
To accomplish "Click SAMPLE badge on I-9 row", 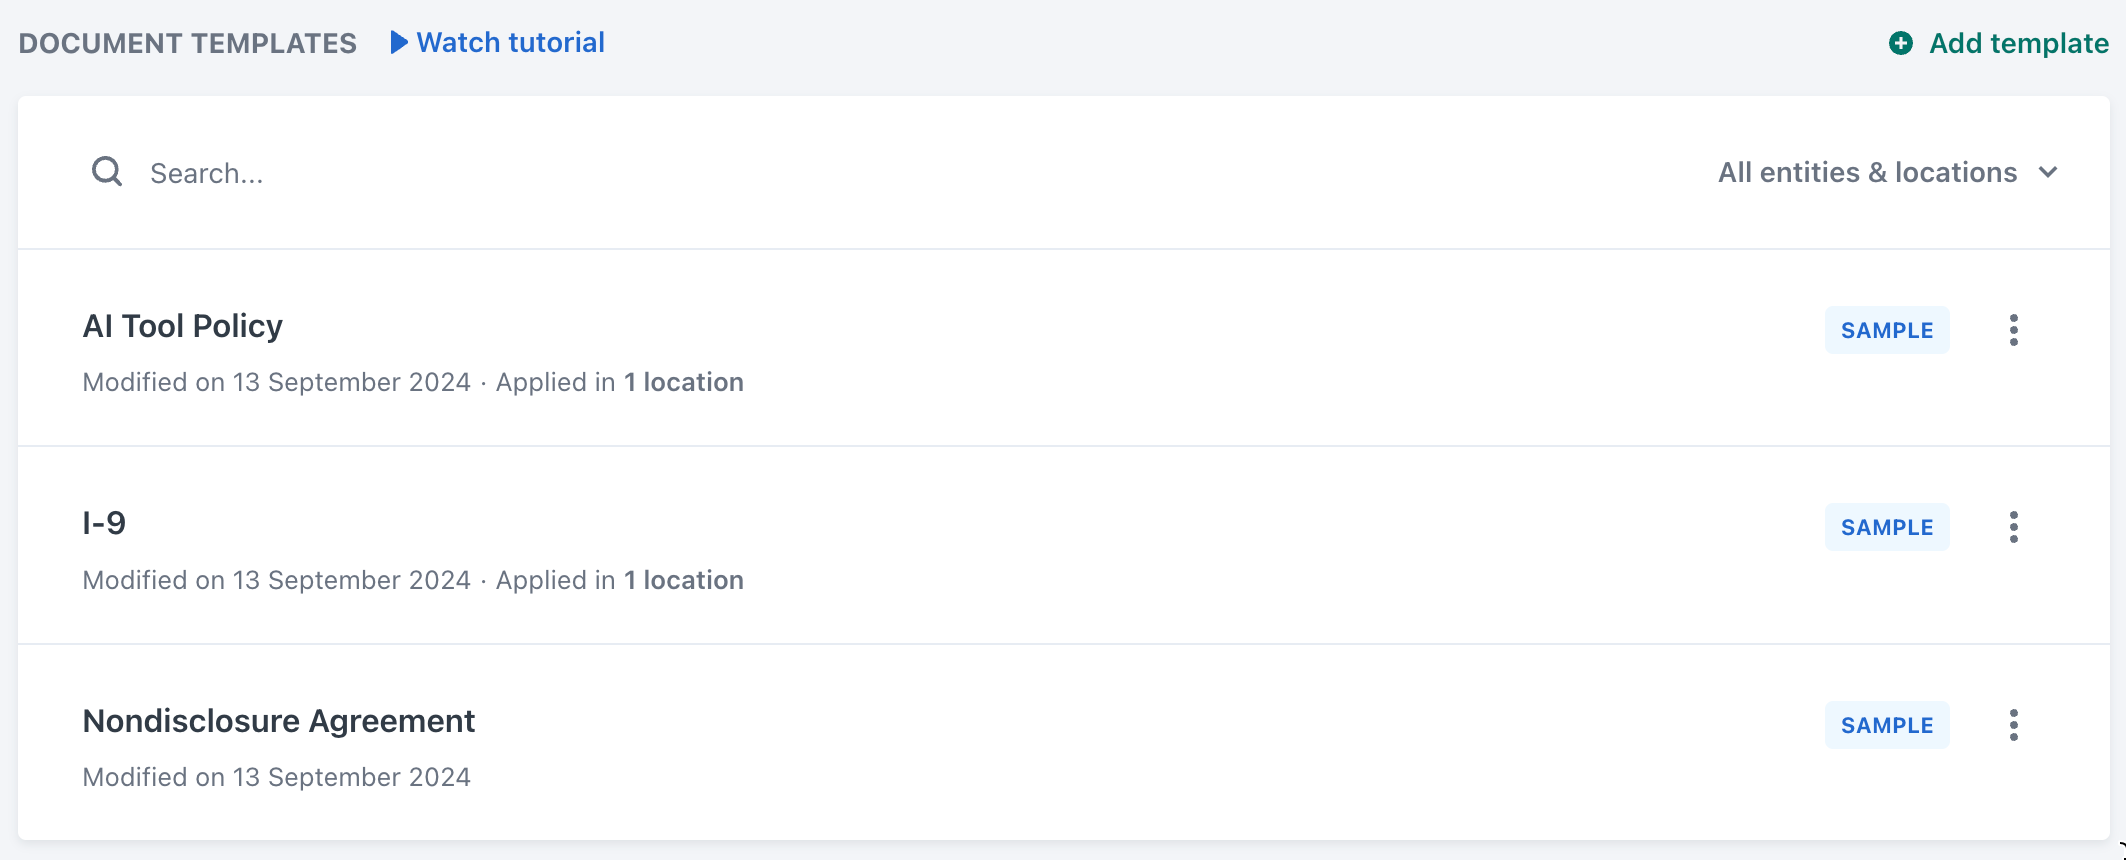I will [1886, 527].
